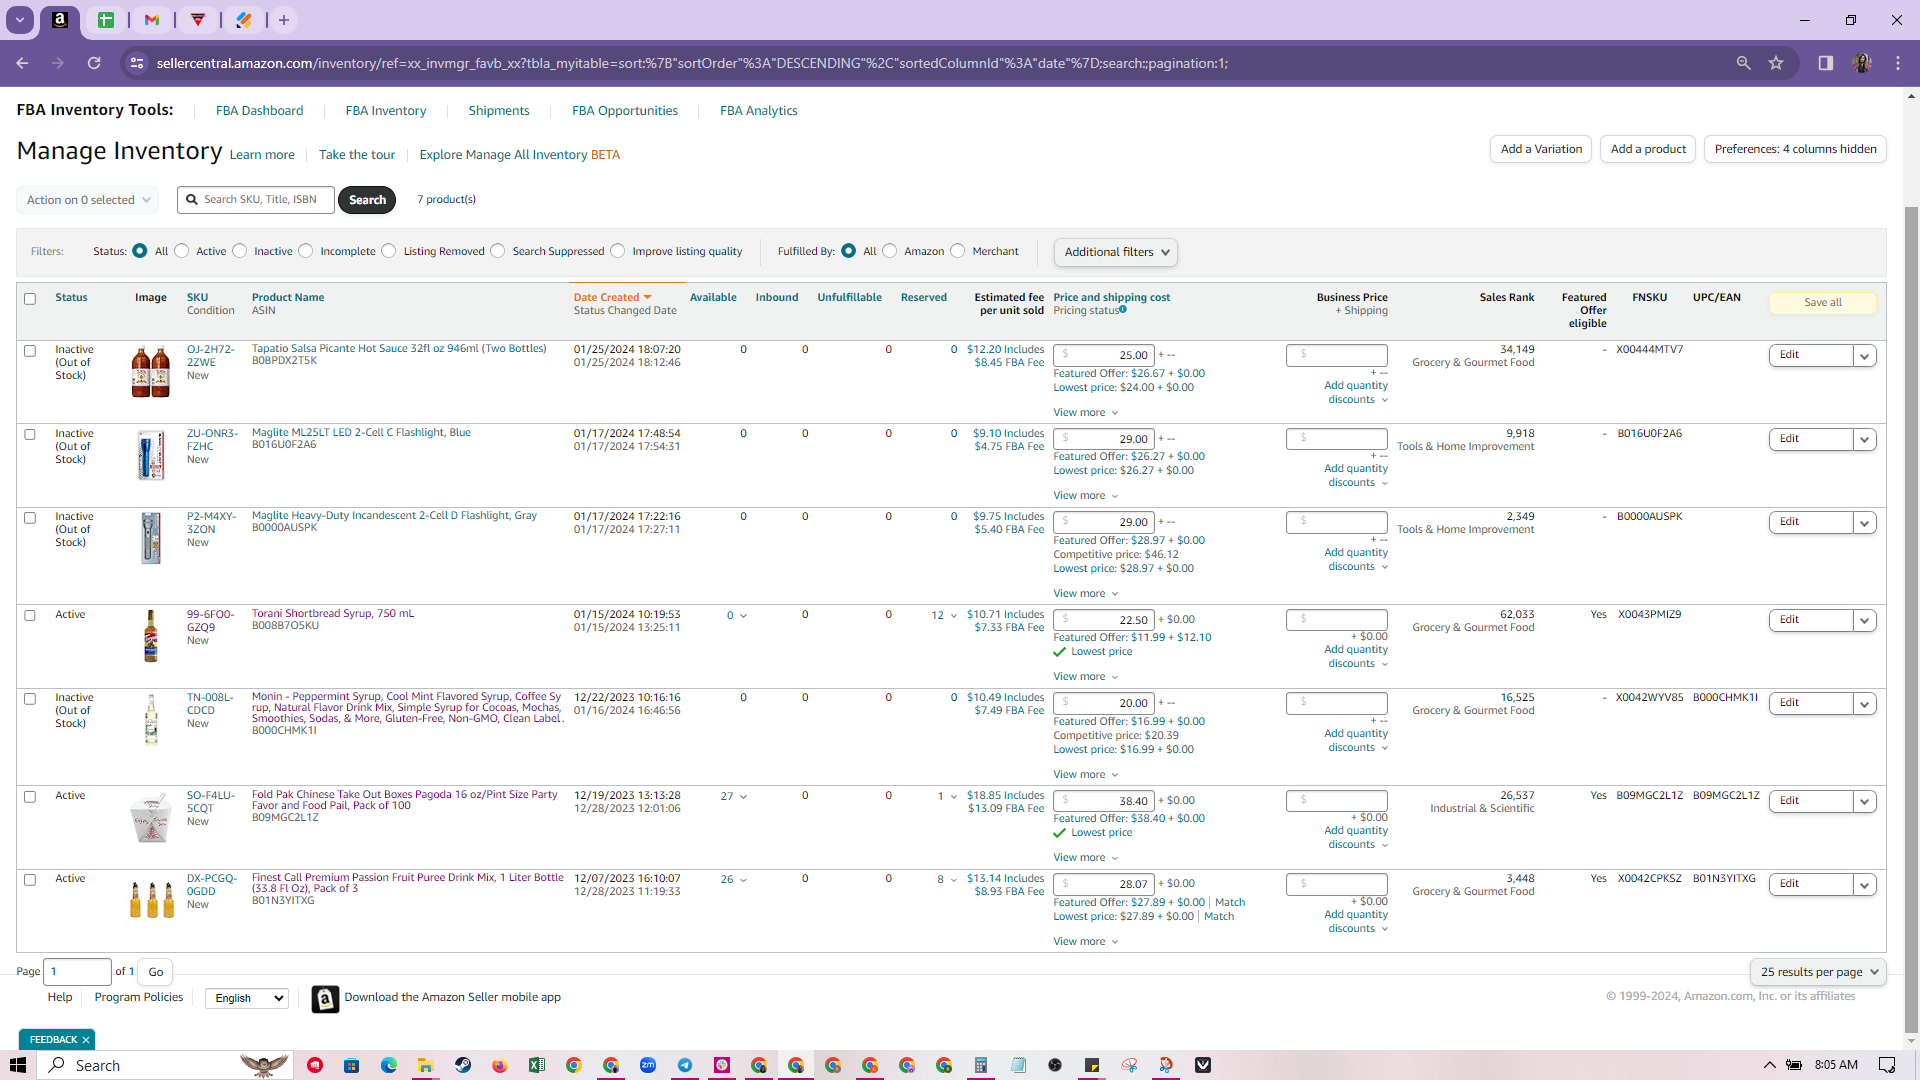Open the pricing status info icon
Viewport: 1920px width, 1080px height.
[x=1123, y=310]
